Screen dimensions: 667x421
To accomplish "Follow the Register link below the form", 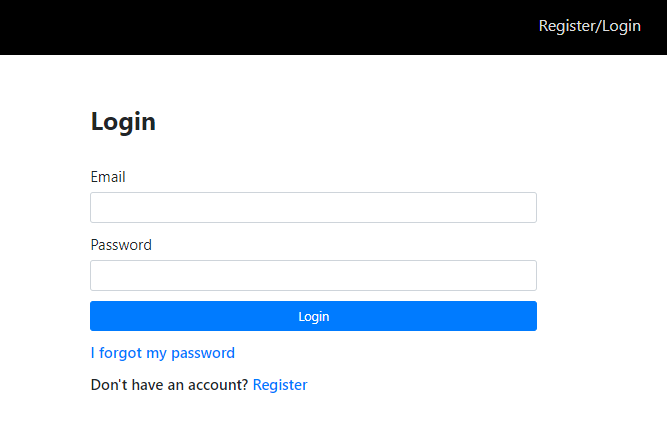I will click(x=280, y=385).
